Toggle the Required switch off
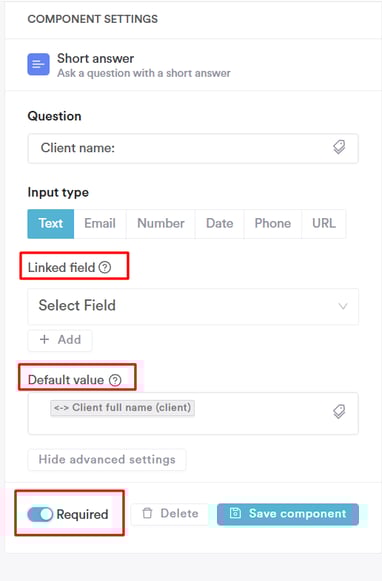This screenshot has height=581, width=382. tap(40, 514)
